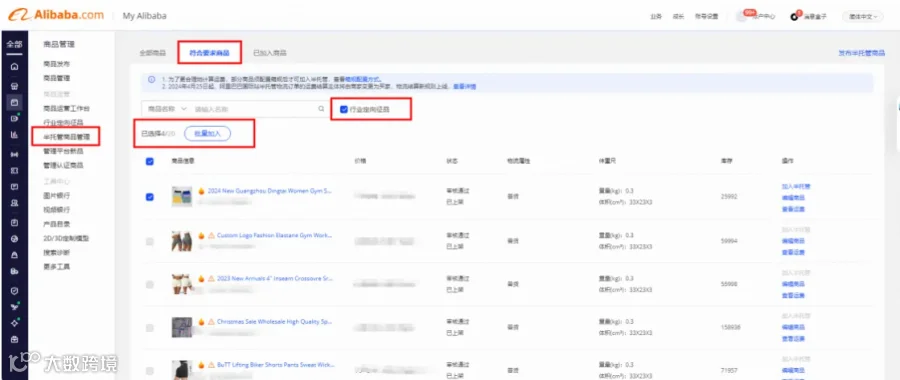900x380 pixels.
Task: Click the 批量加入 button
Action: coord(207,133)
